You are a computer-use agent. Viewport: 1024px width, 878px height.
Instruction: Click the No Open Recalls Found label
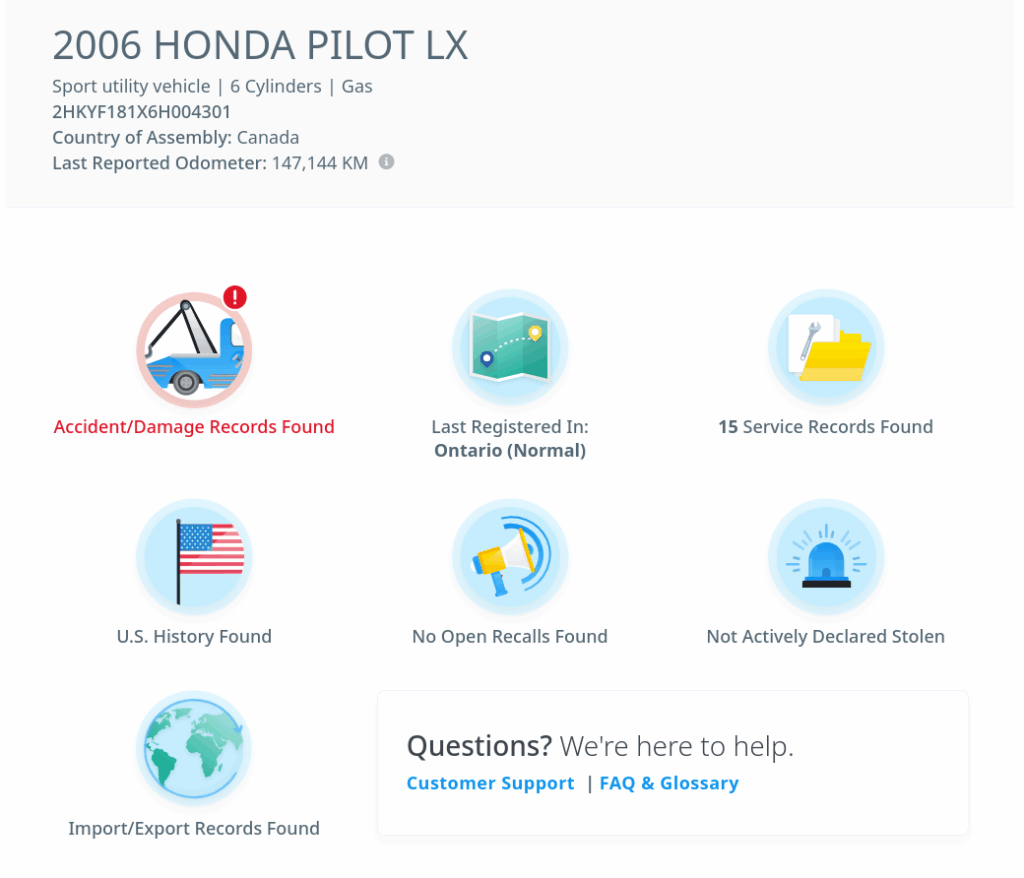(510, 637)
